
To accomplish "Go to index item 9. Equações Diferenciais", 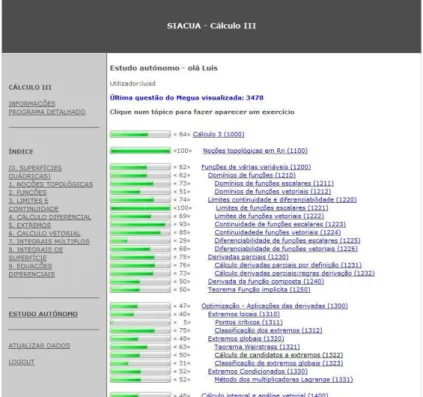I will (32, 270).
